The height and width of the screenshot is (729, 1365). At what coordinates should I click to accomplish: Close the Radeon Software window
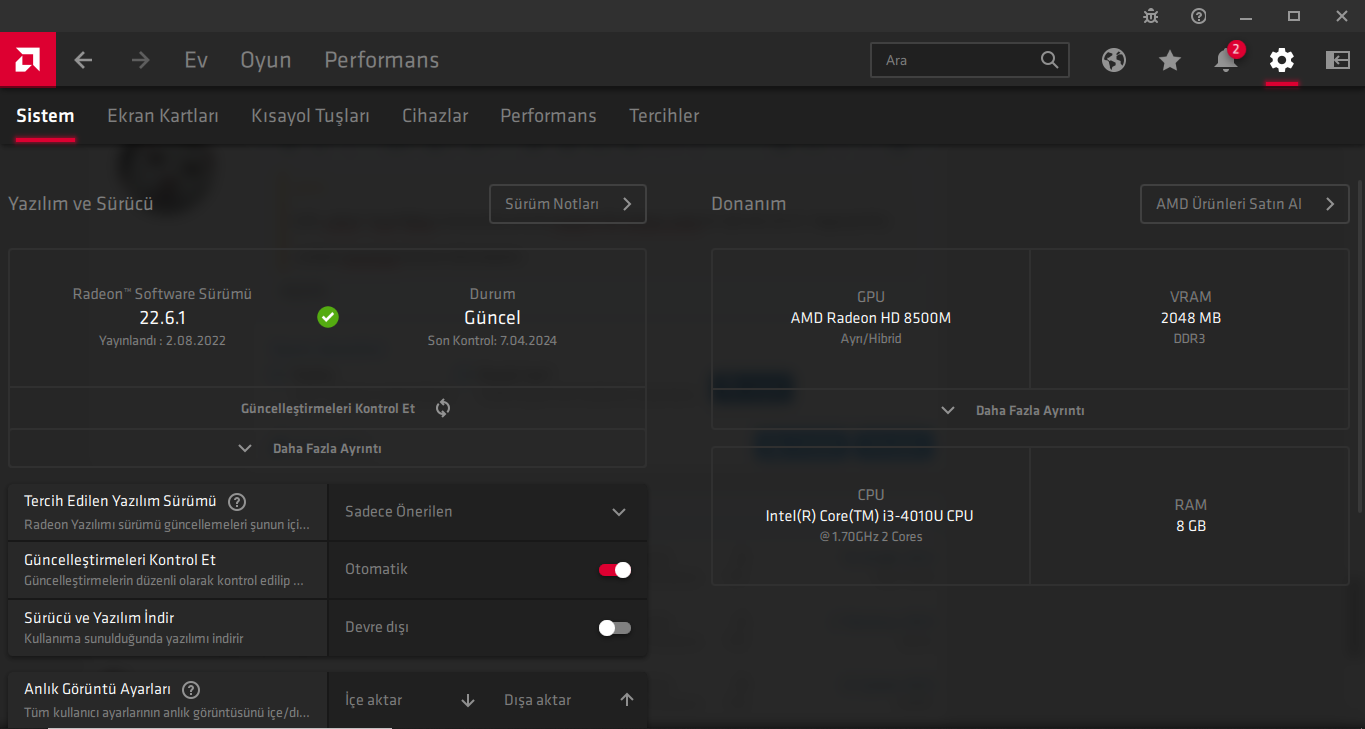[1341, 16]
